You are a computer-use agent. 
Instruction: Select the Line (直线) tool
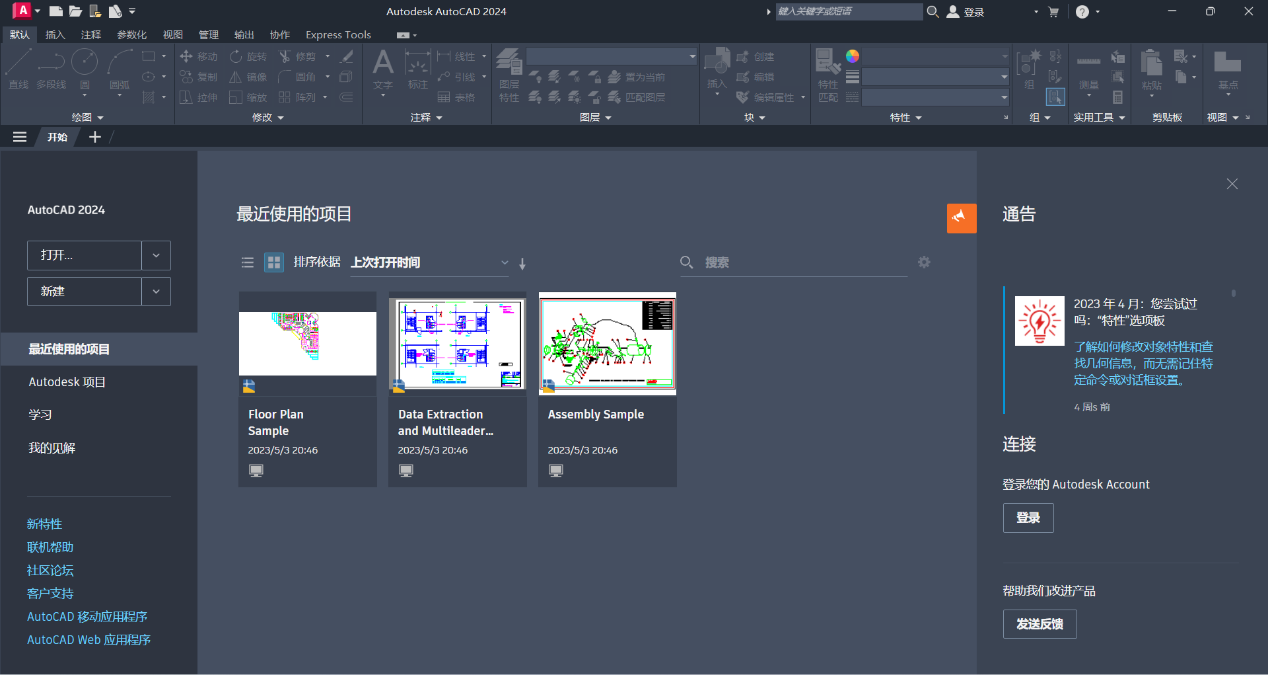pyautogui.click(x=18, y=71)
